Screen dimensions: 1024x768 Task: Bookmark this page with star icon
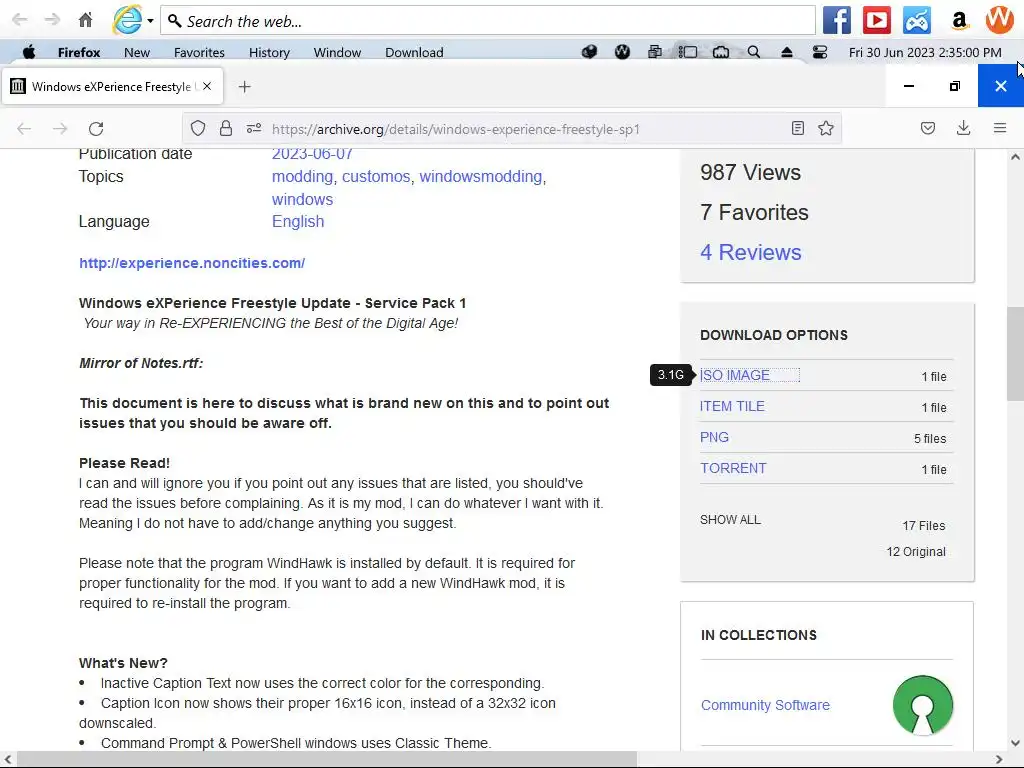[826, 129]
